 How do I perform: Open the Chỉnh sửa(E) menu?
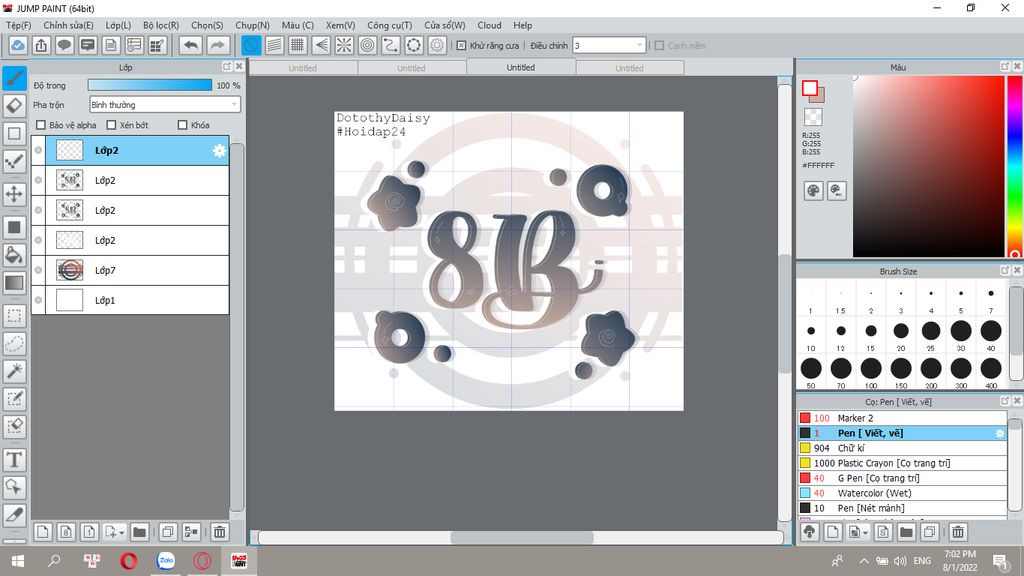[68, 25]
